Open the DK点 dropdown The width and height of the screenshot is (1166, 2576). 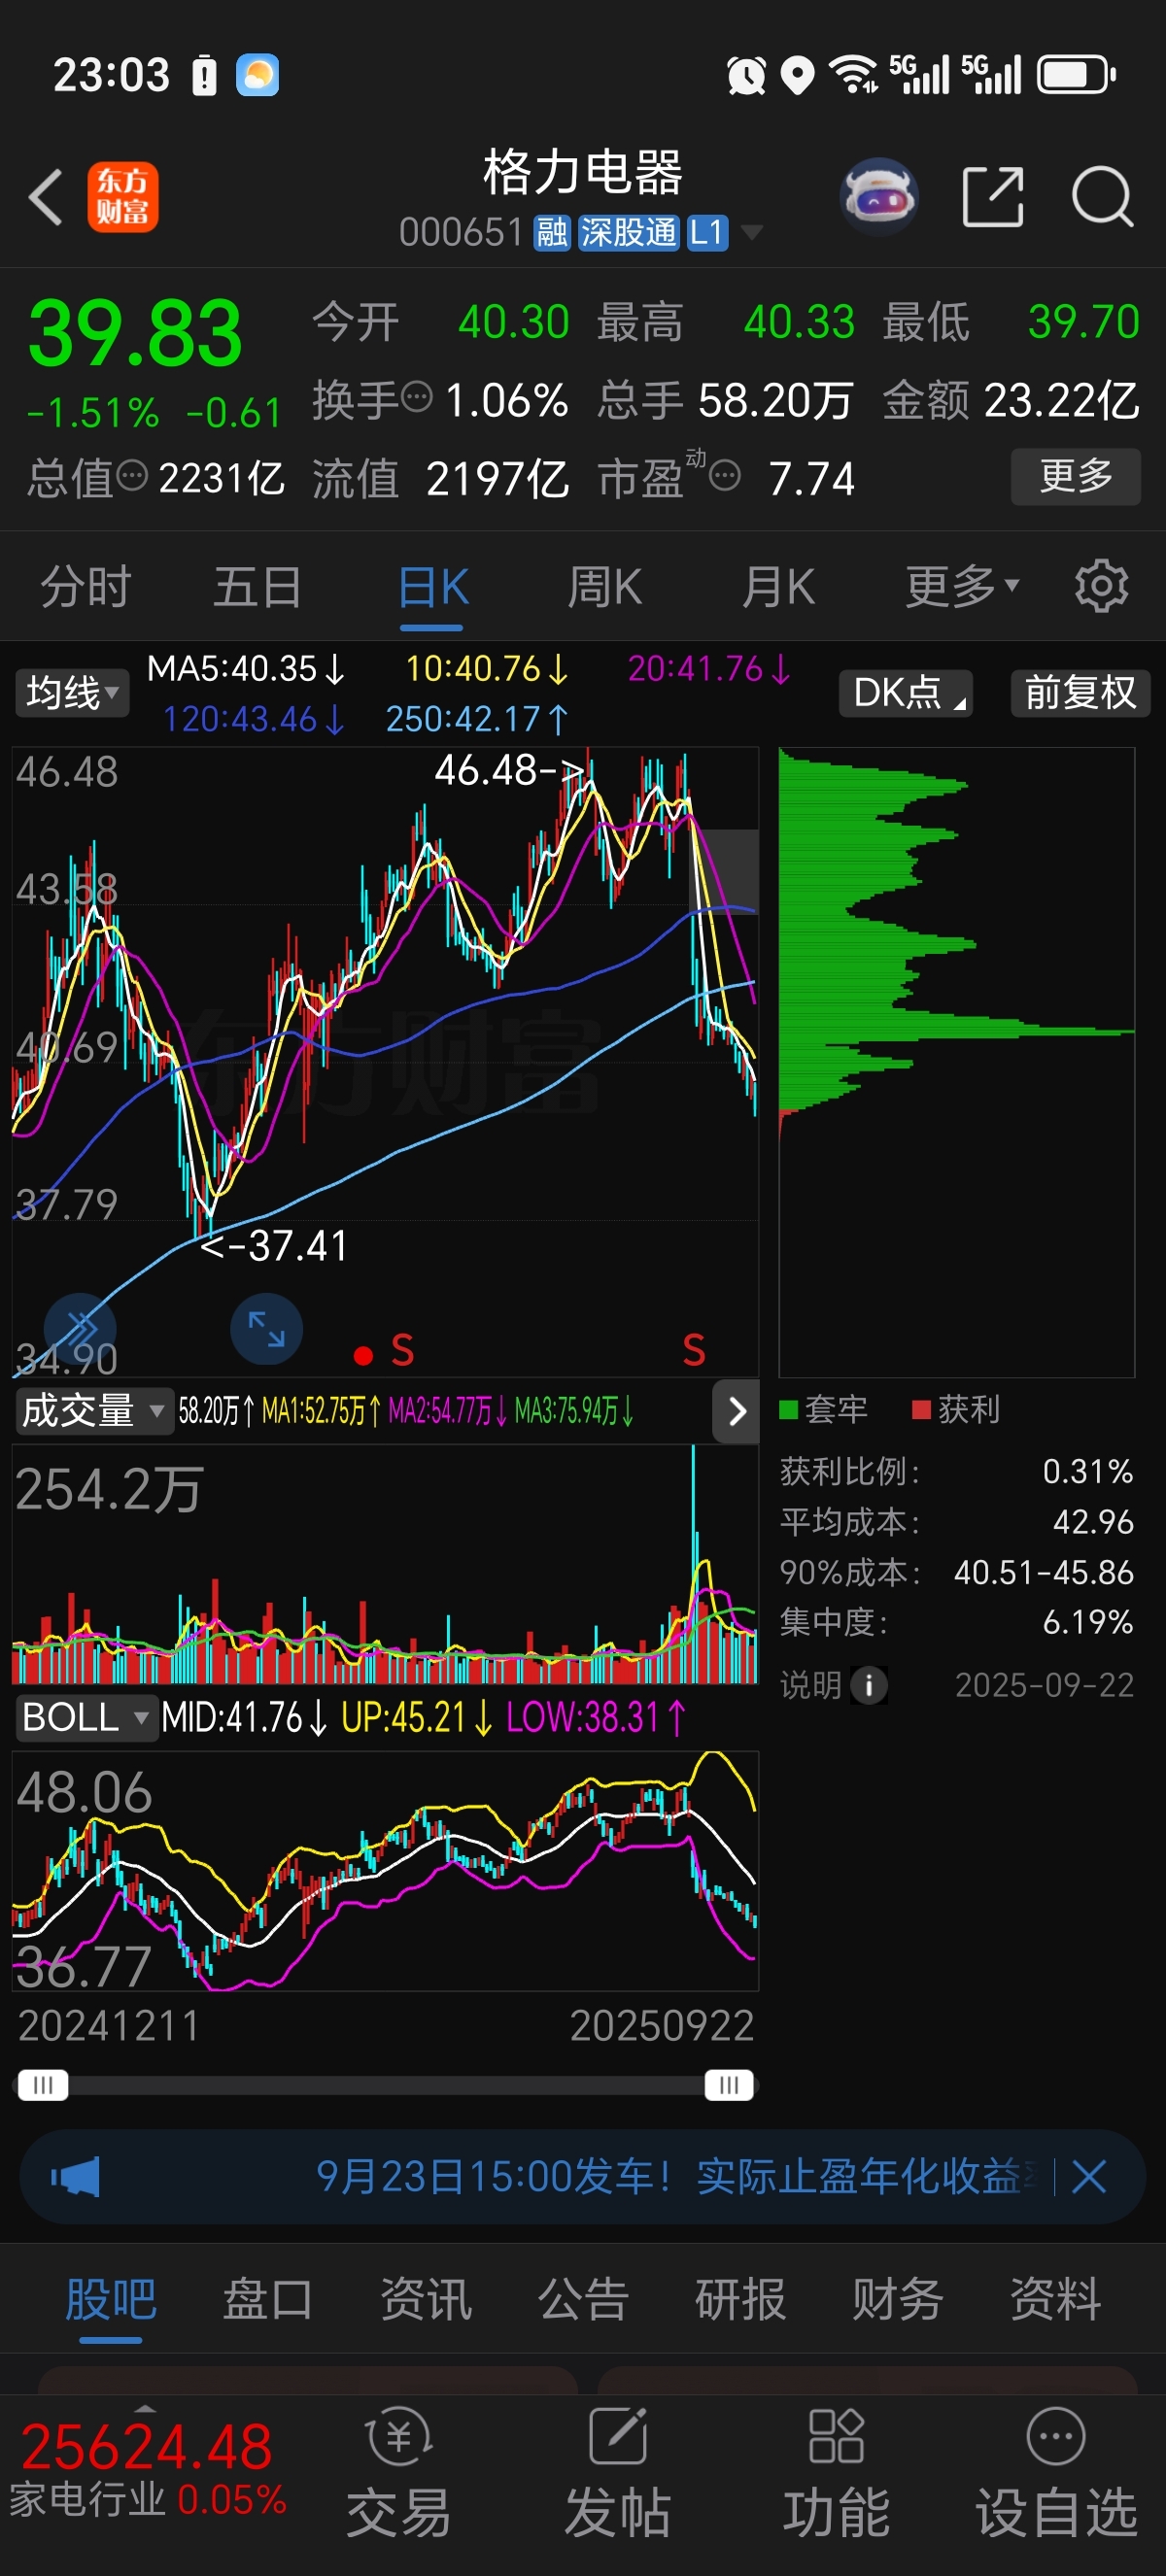click(906, 692)
